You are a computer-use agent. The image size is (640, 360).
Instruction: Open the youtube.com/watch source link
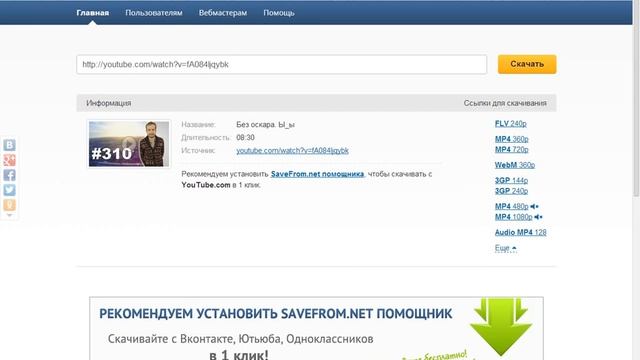pyautogui.click(x=292, y=151)
